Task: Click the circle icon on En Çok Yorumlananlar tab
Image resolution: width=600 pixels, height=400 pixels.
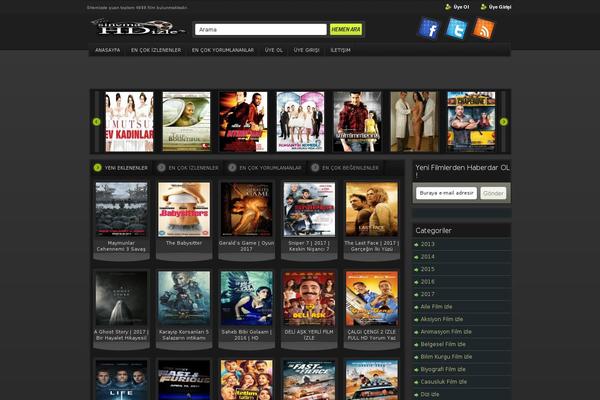Action: point(232,168)
